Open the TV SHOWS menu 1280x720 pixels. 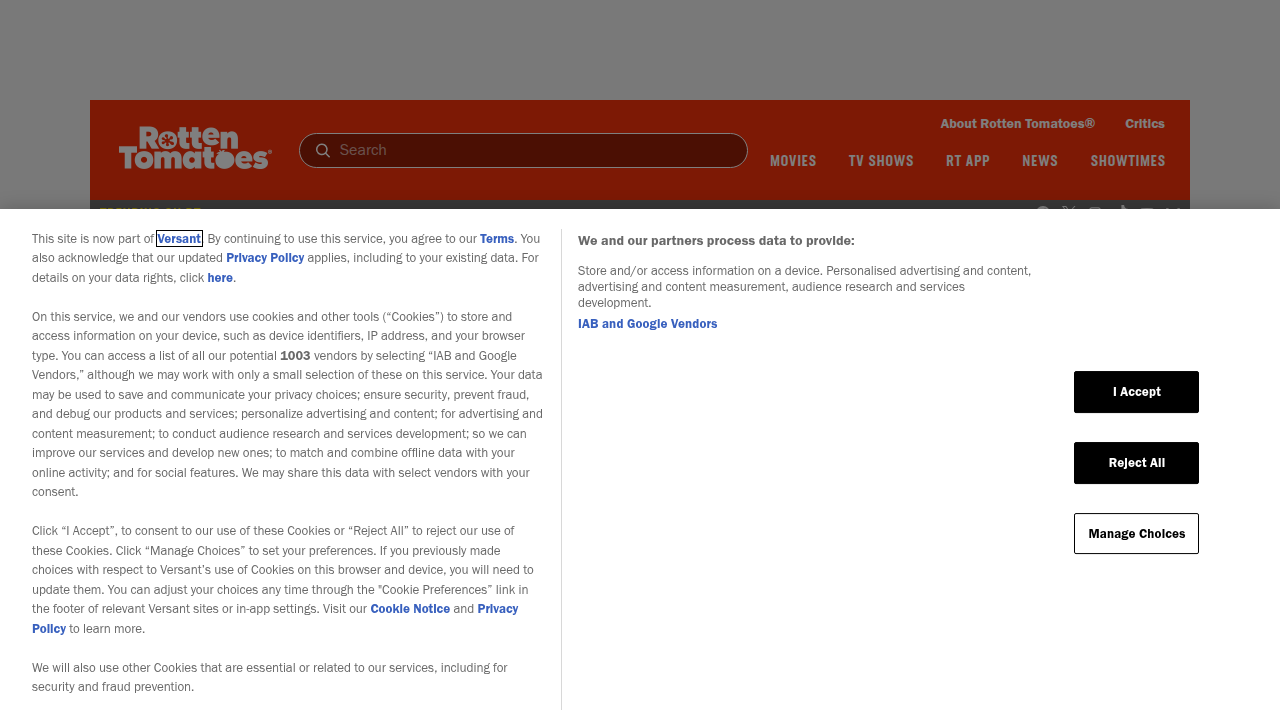[x=881, y=161]
